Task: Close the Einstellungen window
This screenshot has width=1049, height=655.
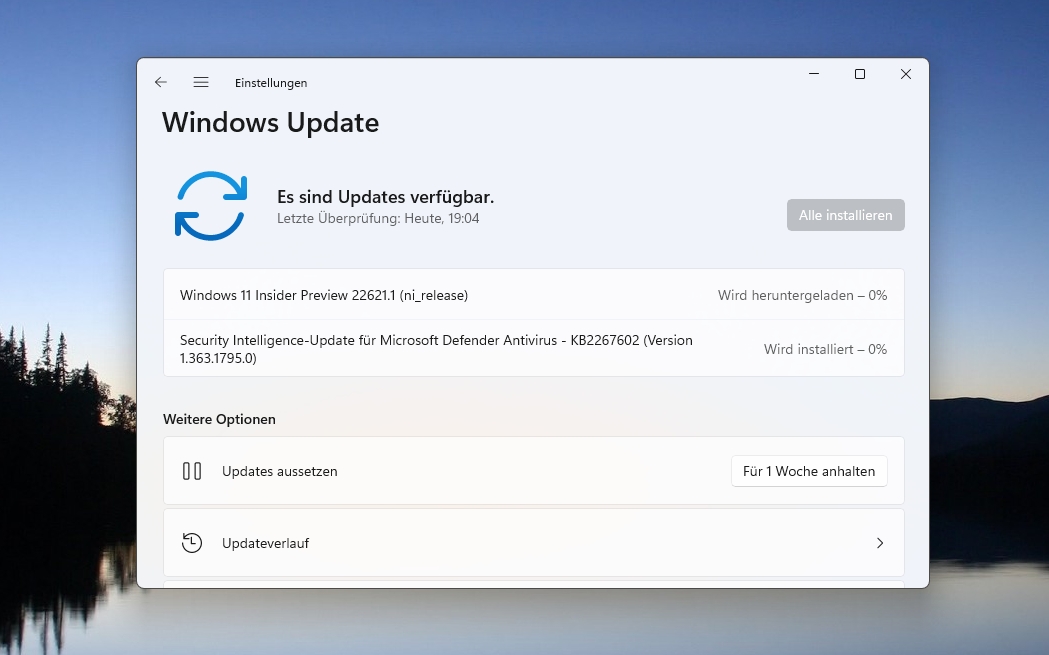Action: coord(906,74)
